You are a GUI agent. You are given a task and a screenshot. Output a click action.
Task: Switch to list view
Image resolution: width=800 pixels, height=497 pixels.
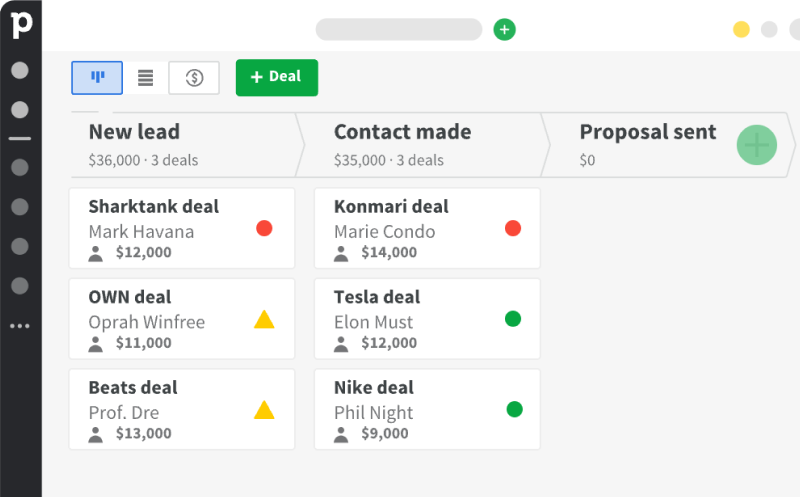coord(145,78)
